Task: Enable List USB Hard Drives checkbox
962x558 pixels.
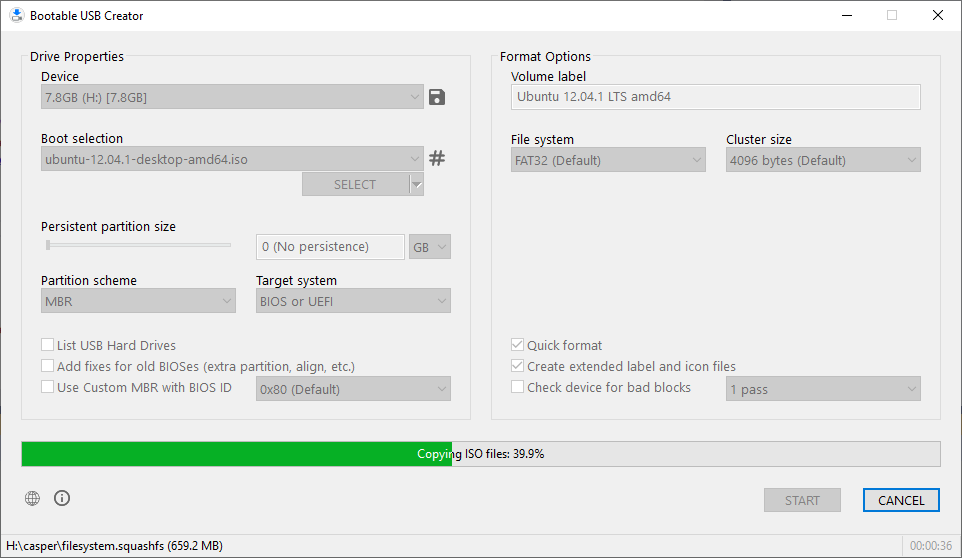Action: (48, 345)
